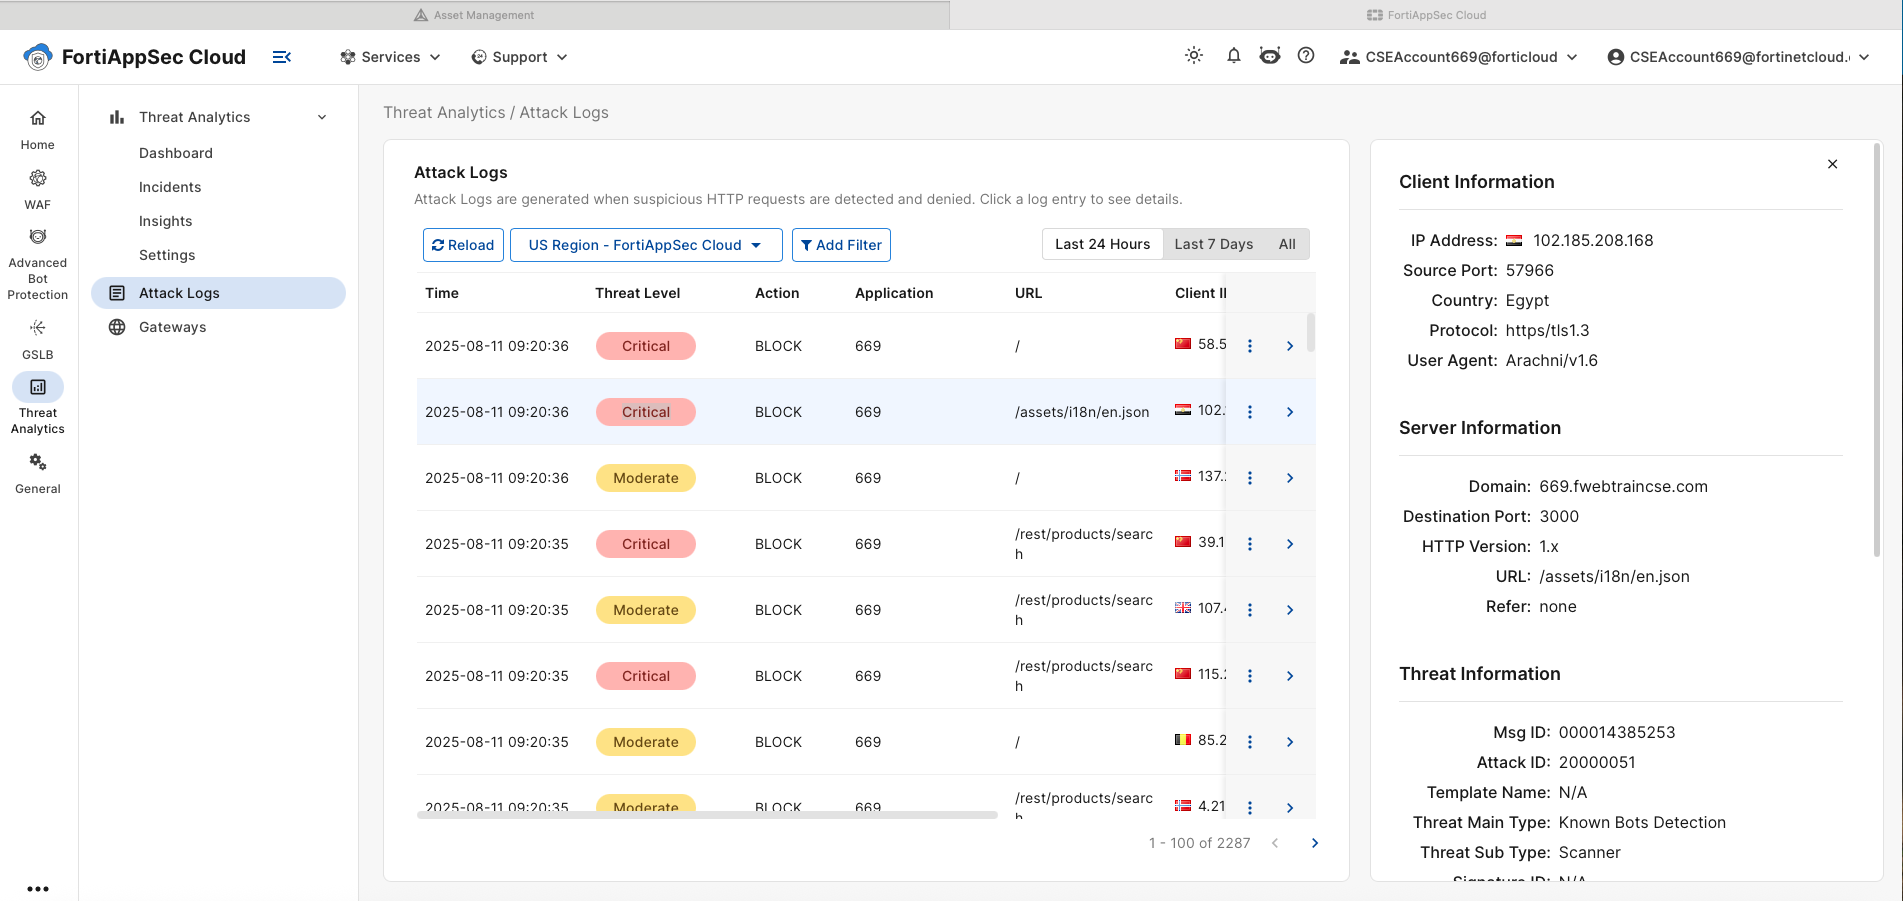
Task: Select the Last 24 Hours time range
Action: 1103,244
